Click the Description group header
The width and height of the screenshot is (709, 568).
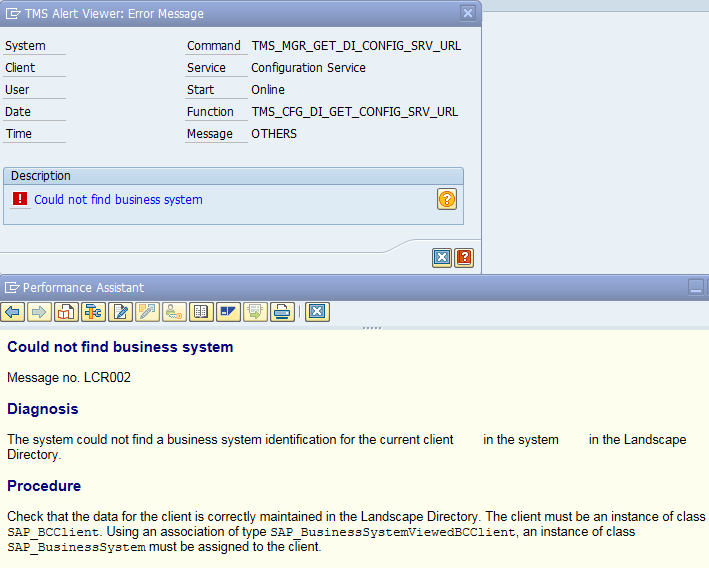(233, 176)
